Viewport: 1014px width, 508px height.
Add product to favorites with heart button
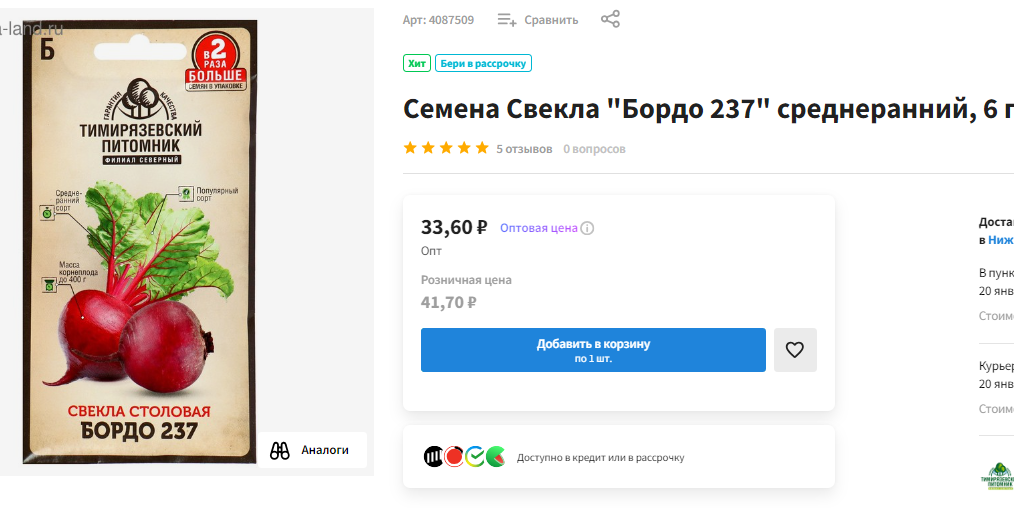pos(795,350)
